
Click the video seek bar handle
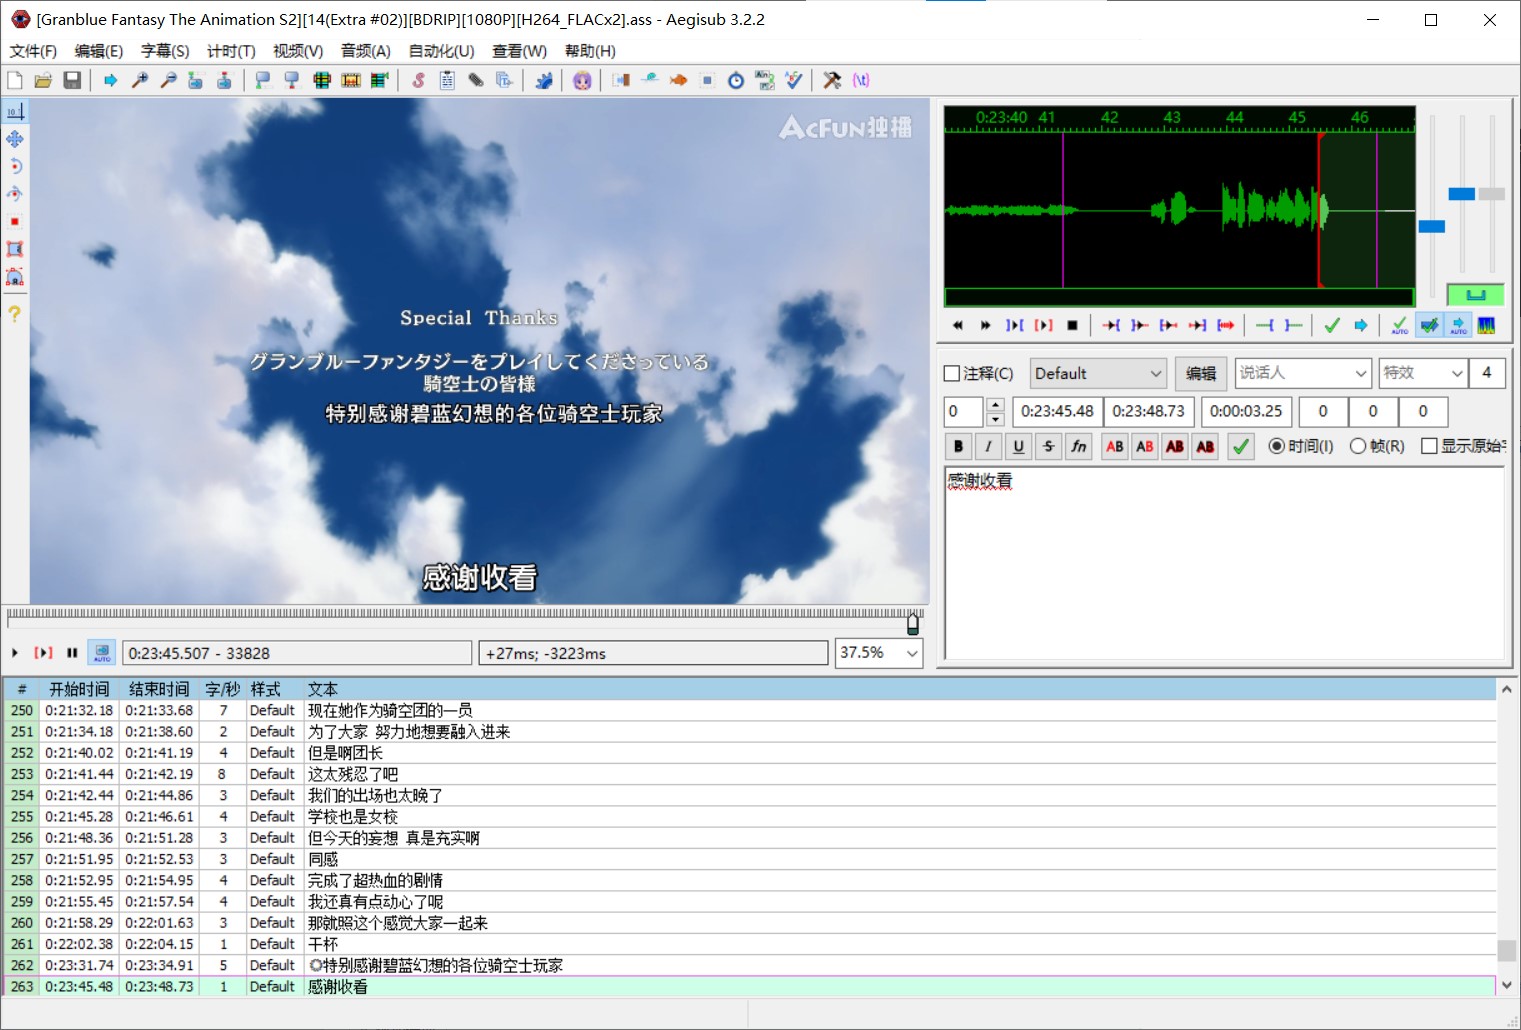tap(913, 624)
